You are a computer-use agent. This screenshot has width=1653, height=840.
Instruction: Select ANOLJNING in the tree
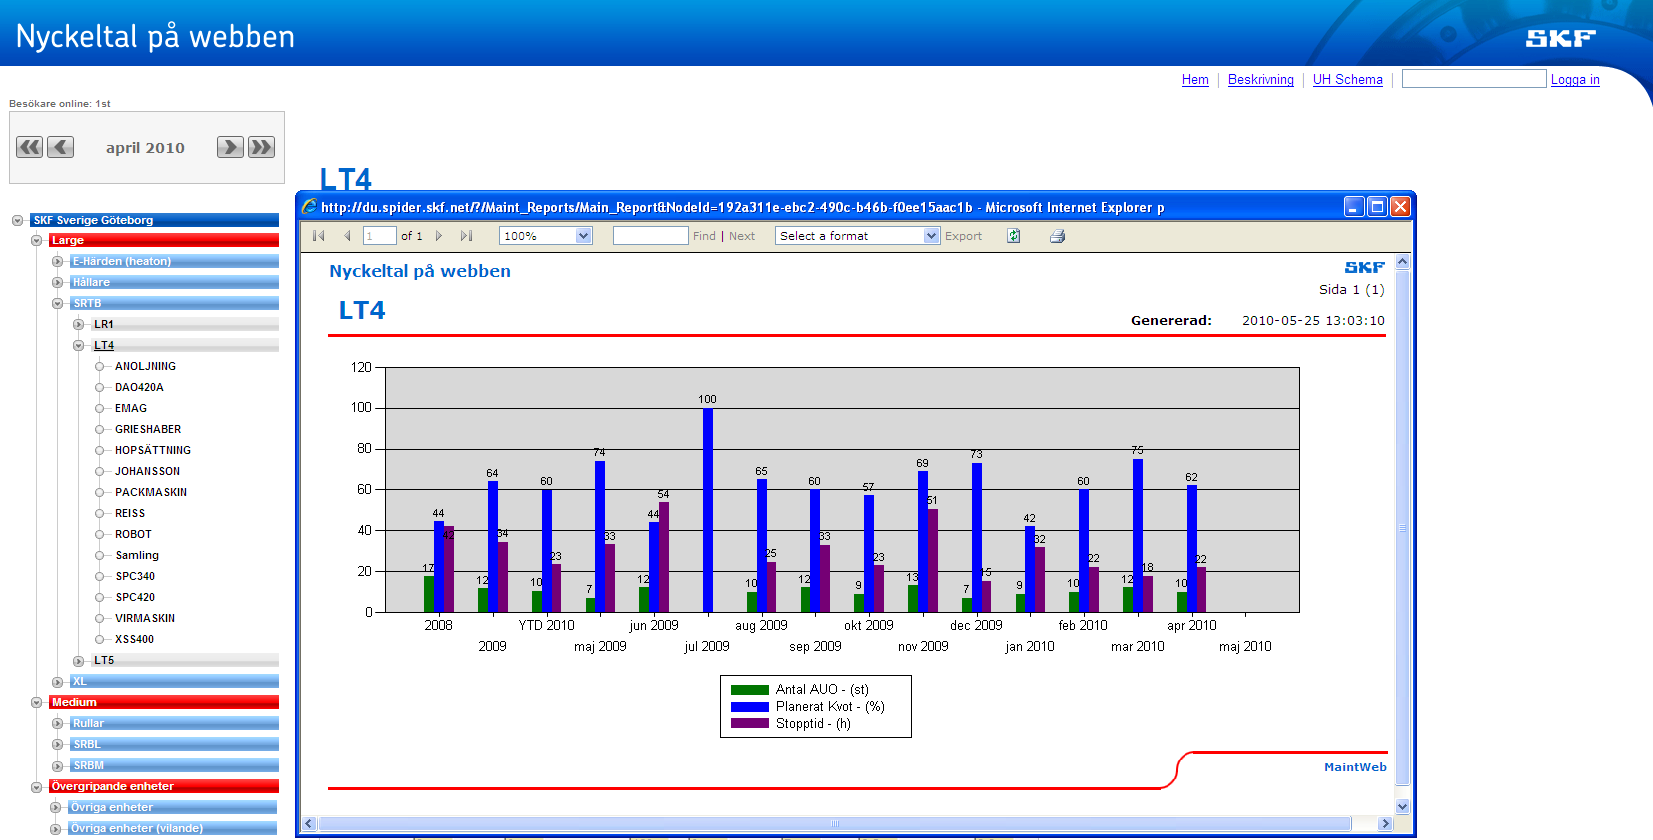(x=145, y=366)
